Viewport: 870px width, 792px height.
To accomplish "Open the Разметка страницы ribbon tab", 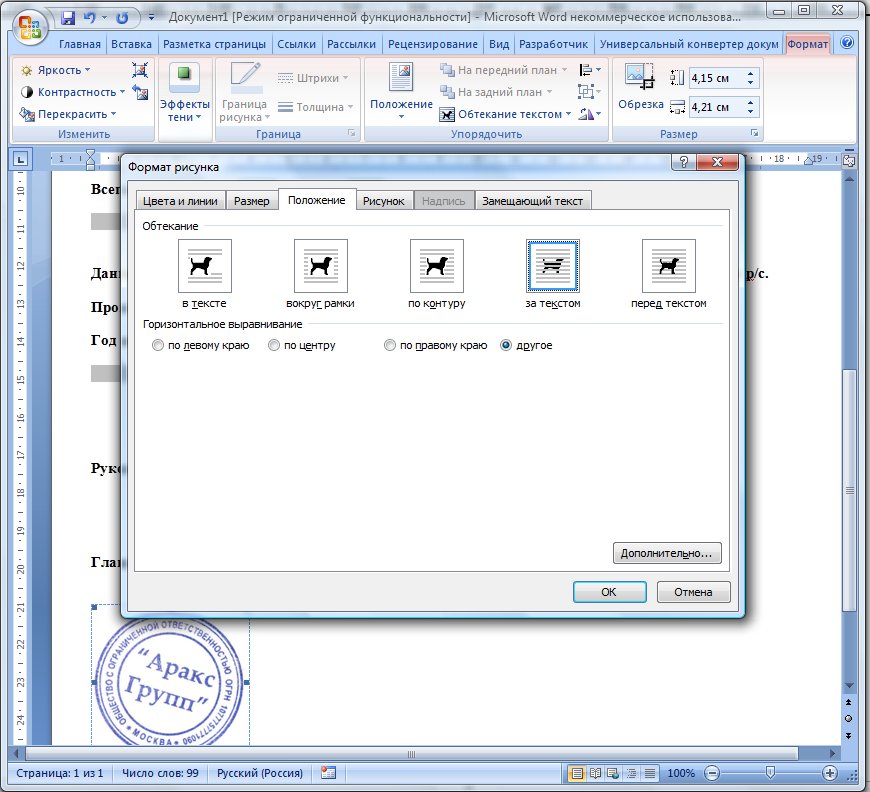I will coord(214,44).
